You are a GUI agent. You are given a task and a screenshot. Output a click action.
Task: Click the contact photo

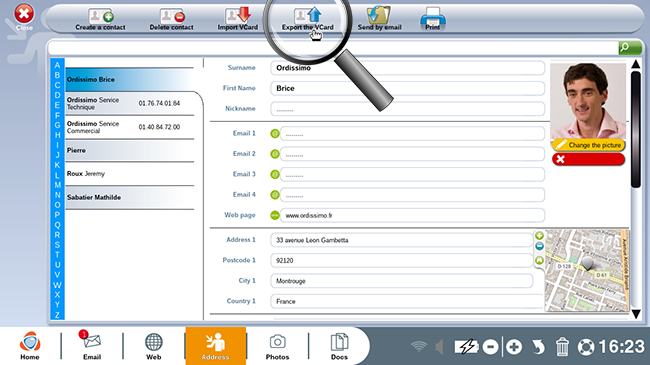(x=588, y=101)
